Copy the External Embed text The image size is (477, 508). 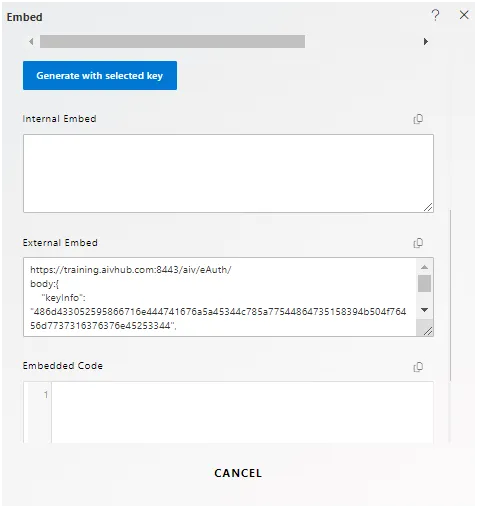coord(418,243)
